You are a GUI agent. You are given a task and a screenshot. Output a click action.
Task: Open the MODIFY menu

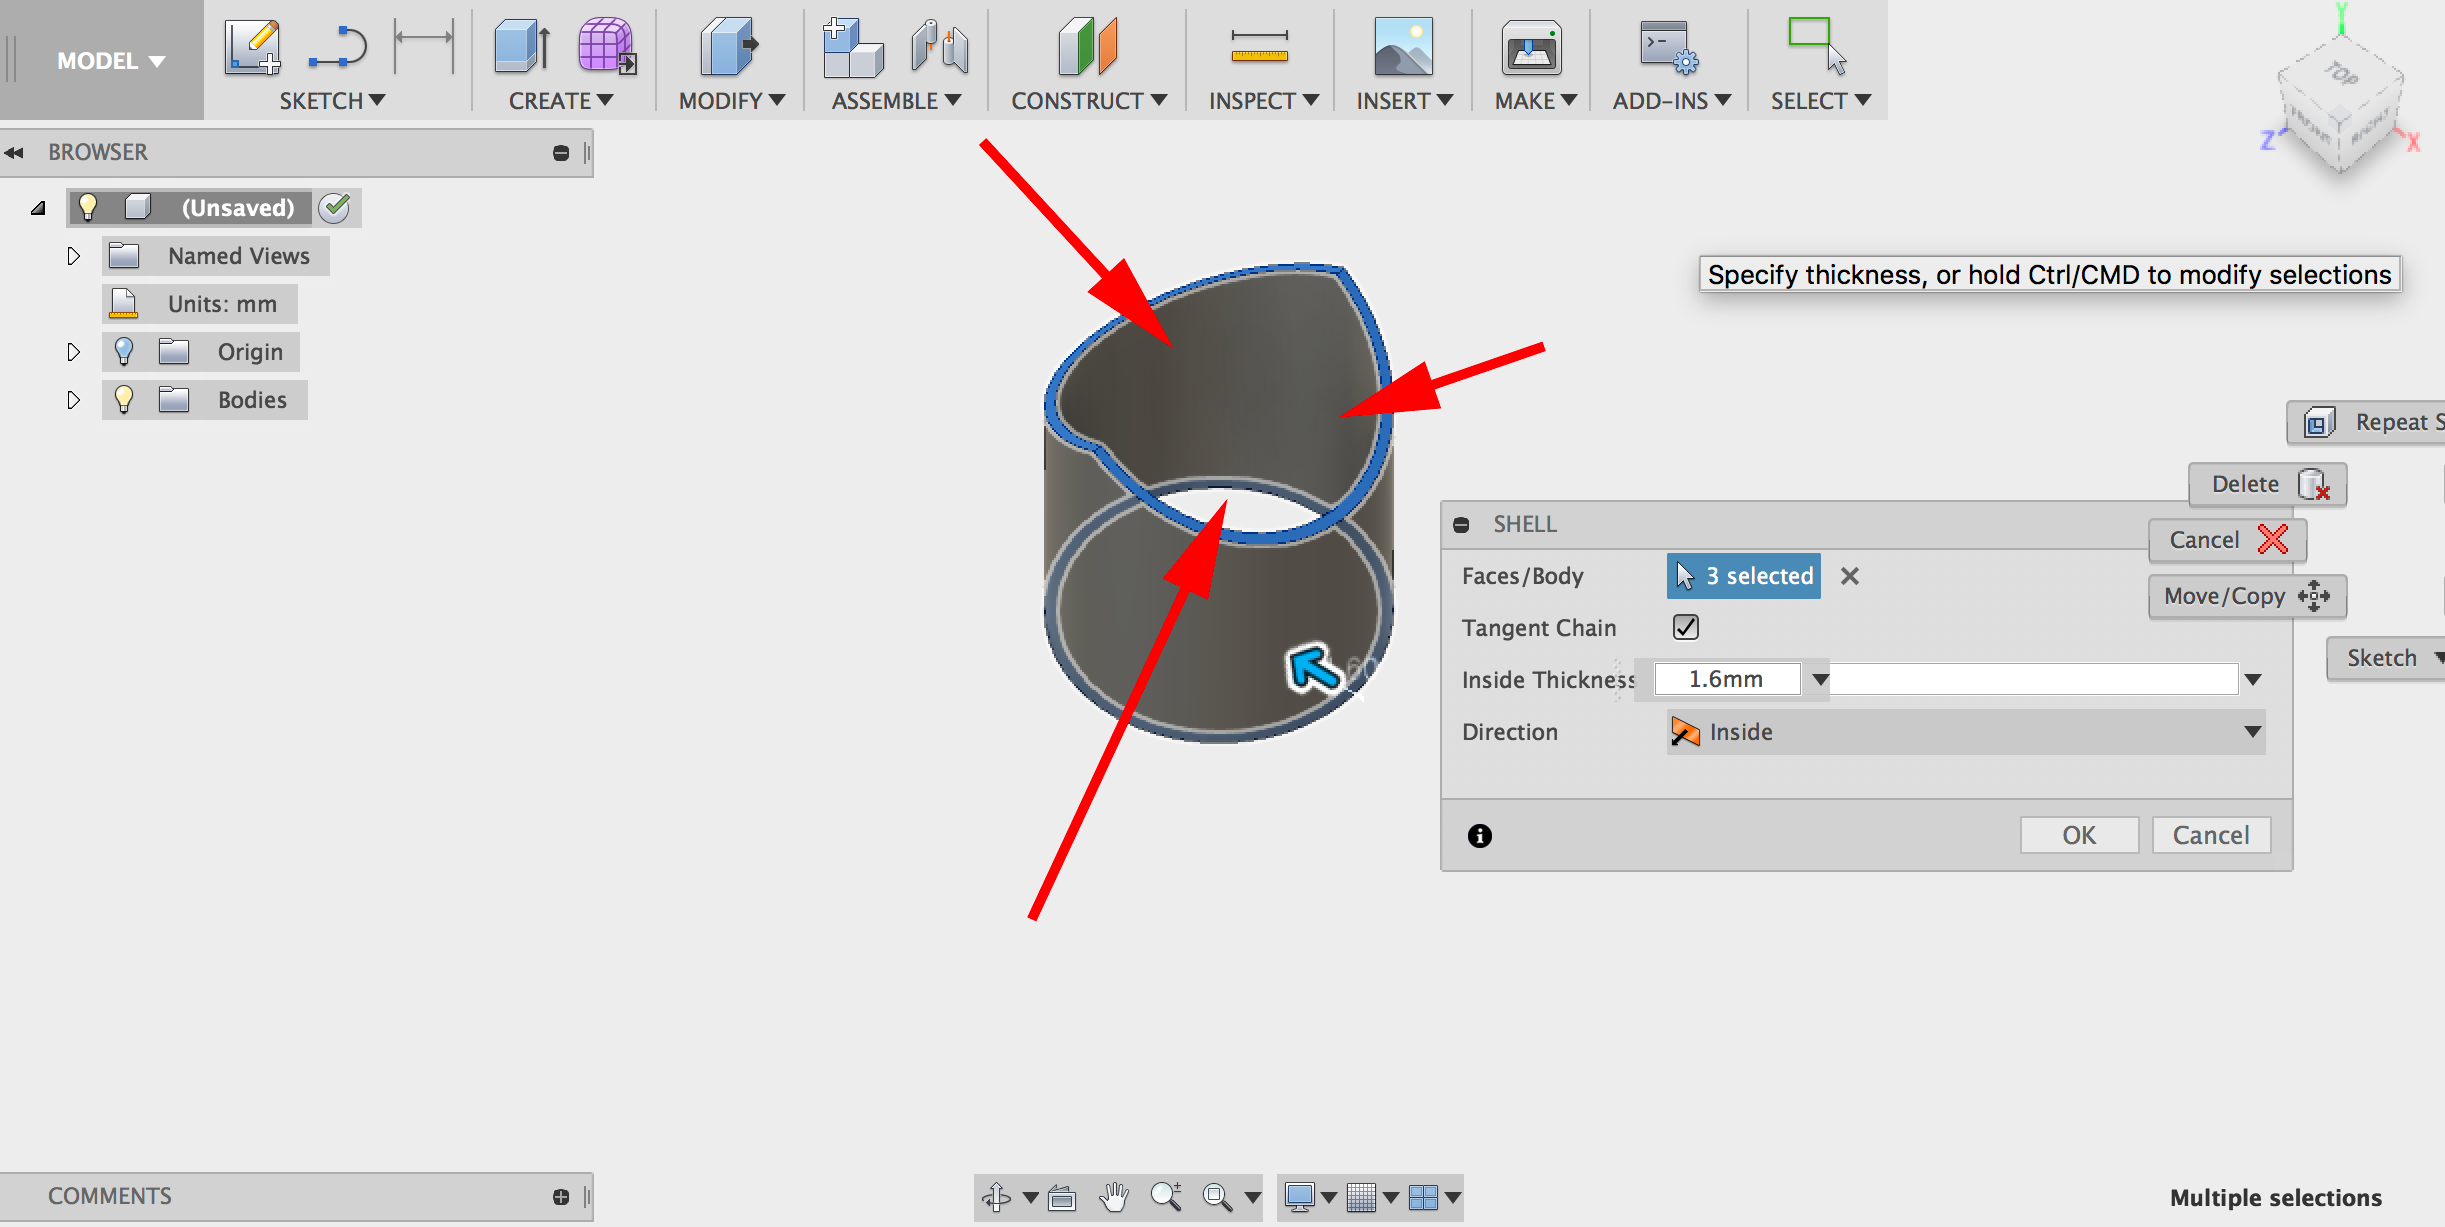pyautogui.click(x=732, y=100)
